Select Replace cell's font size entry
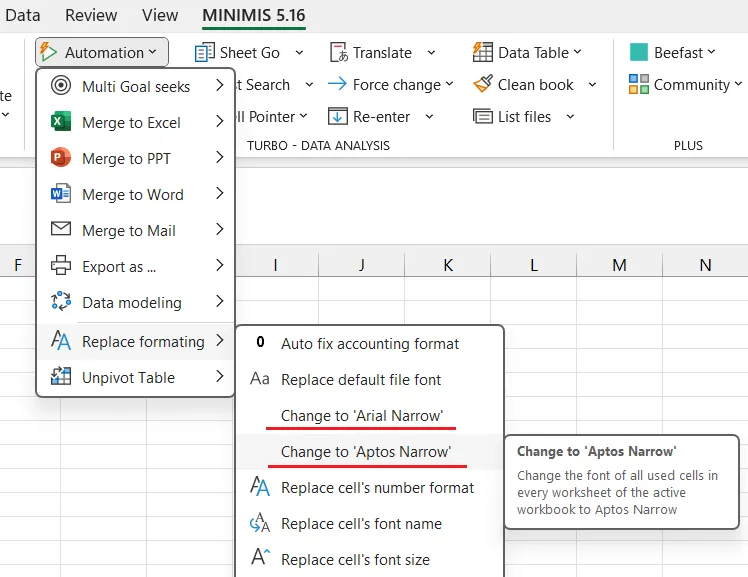748x577 pixels. coord(370,559)
